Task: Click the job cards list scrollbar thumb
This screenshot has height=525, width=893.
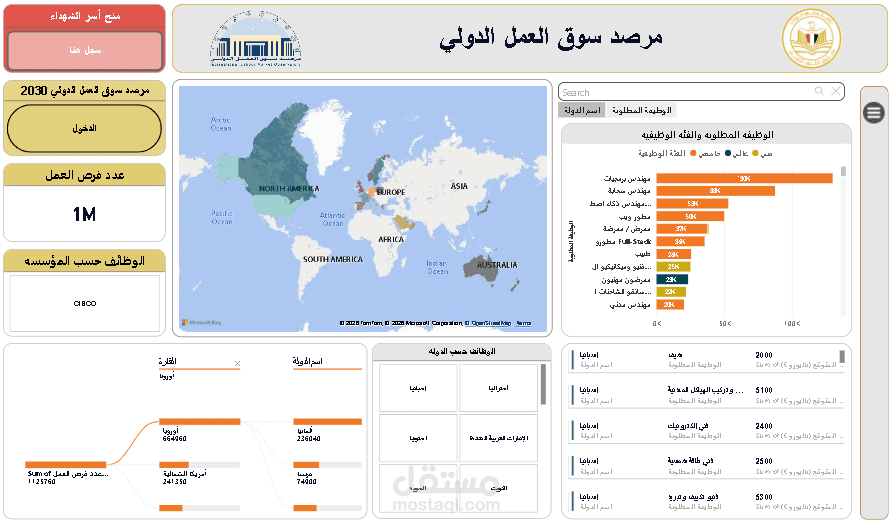Action: point(842,357)
